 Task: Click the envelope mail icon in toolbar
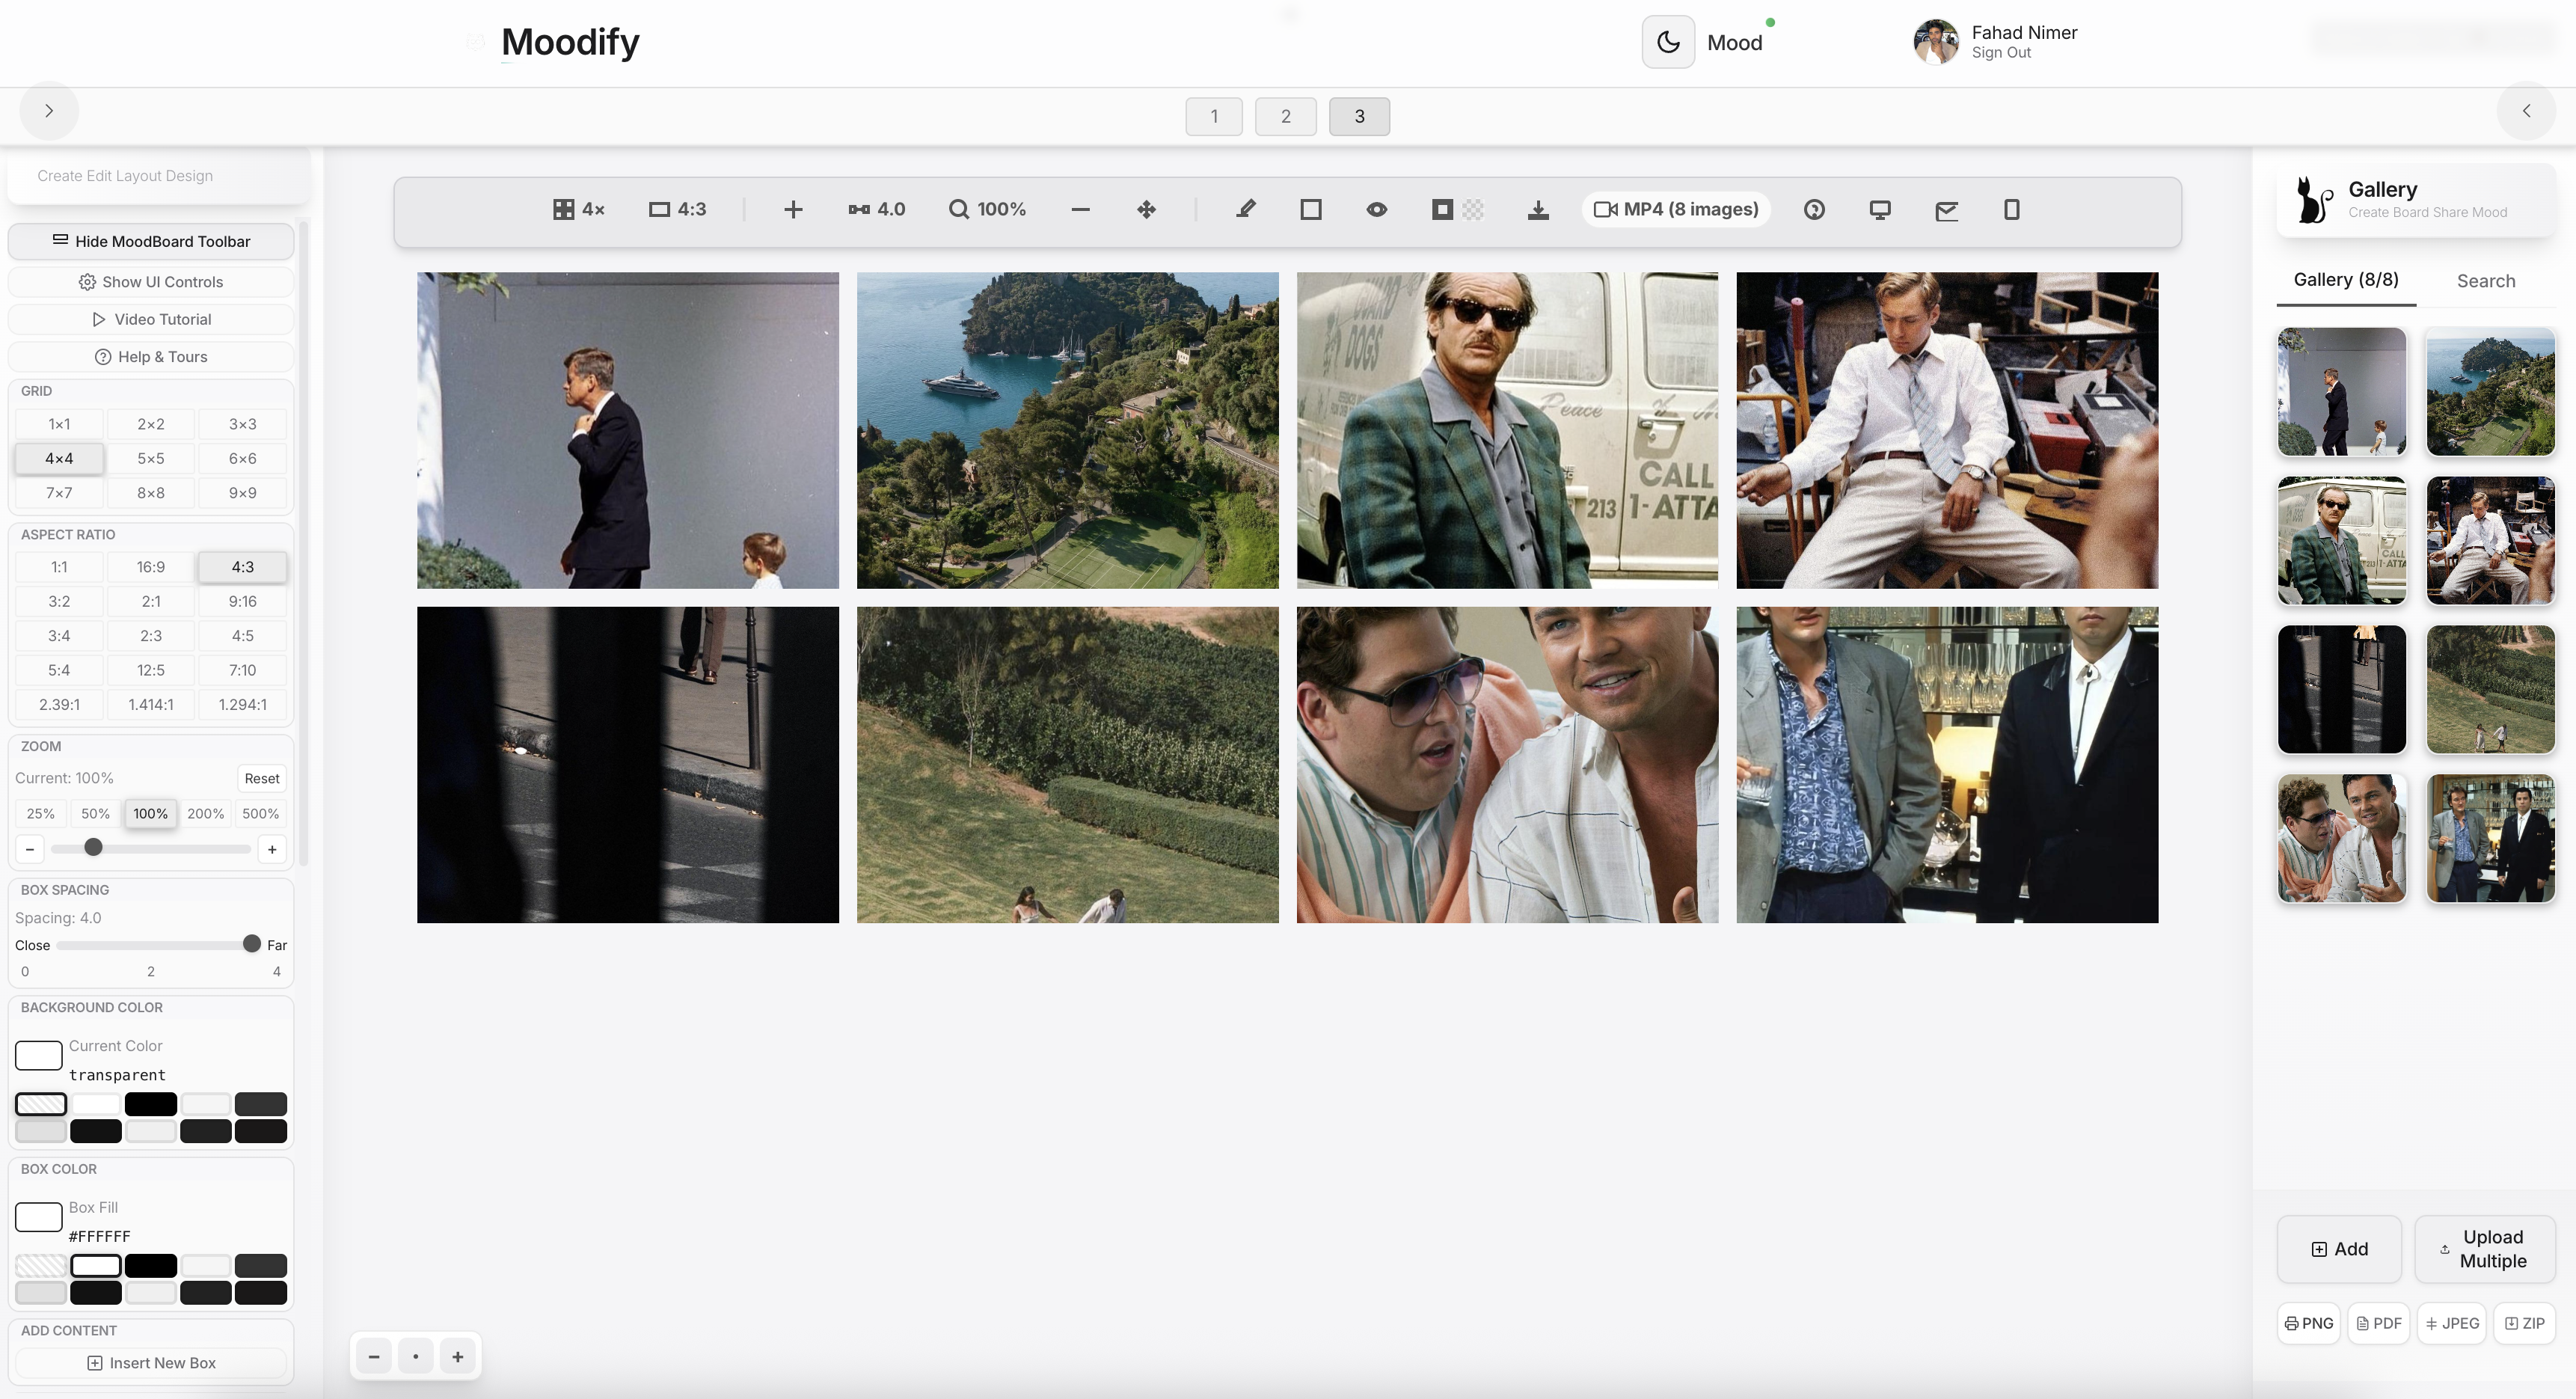click(1946, 209)
